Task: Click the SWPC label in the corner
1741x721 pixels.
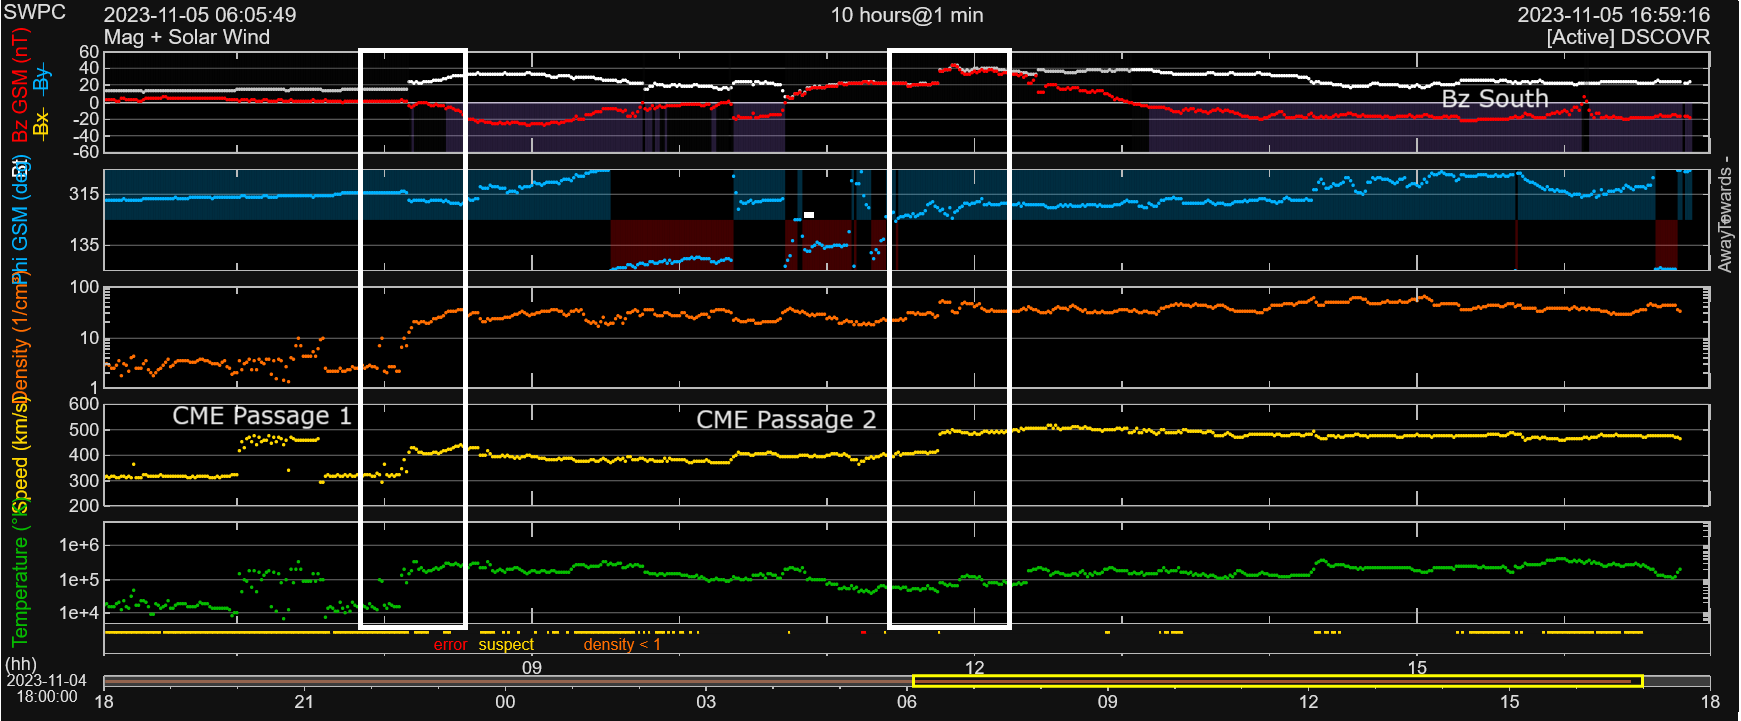Action: [35, 13]
